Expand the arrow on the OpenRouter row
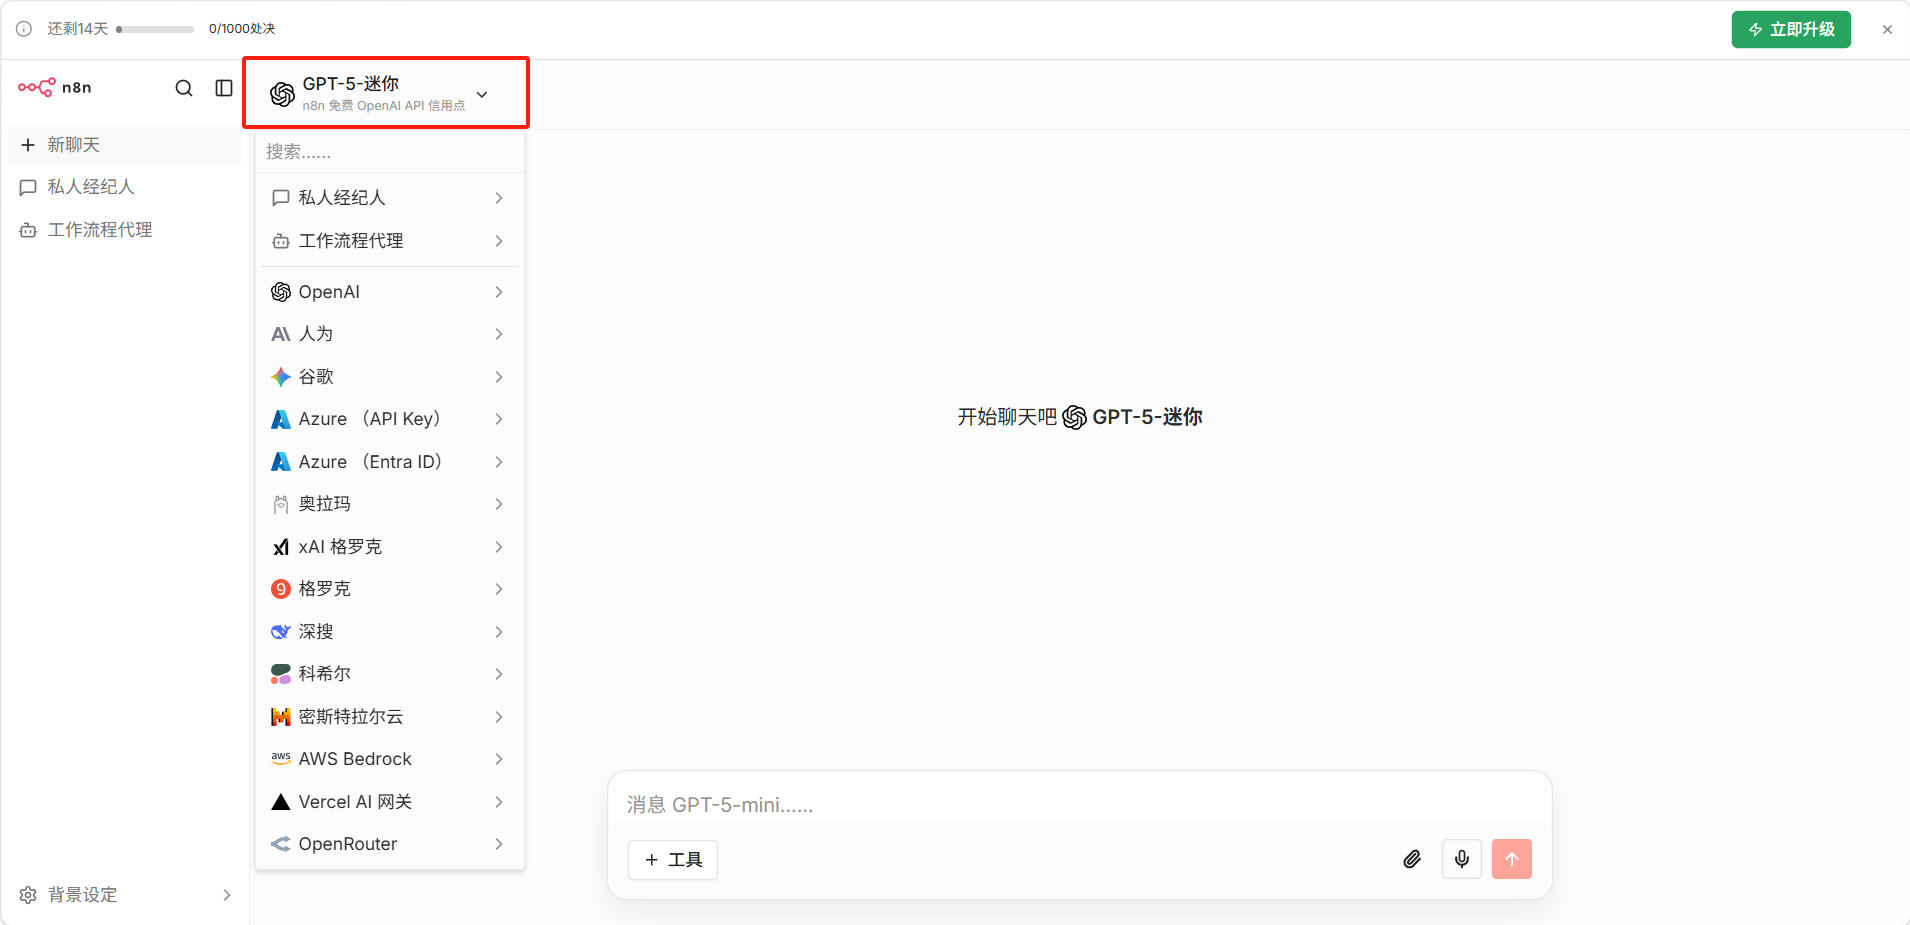The height and width of the screenshot is (925, 1910). pos(499,844)
